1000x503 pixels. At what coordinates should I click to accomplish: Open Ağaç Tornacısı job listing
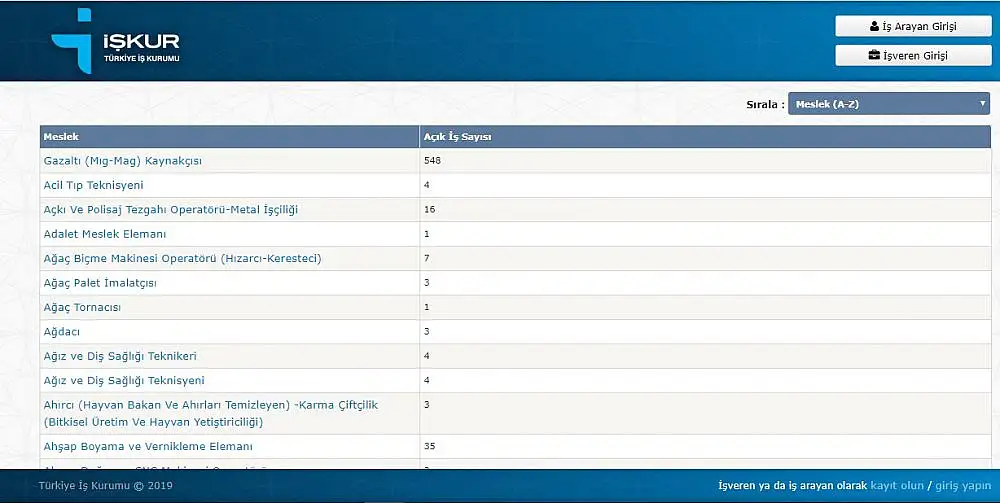click(x=82, y=307)
